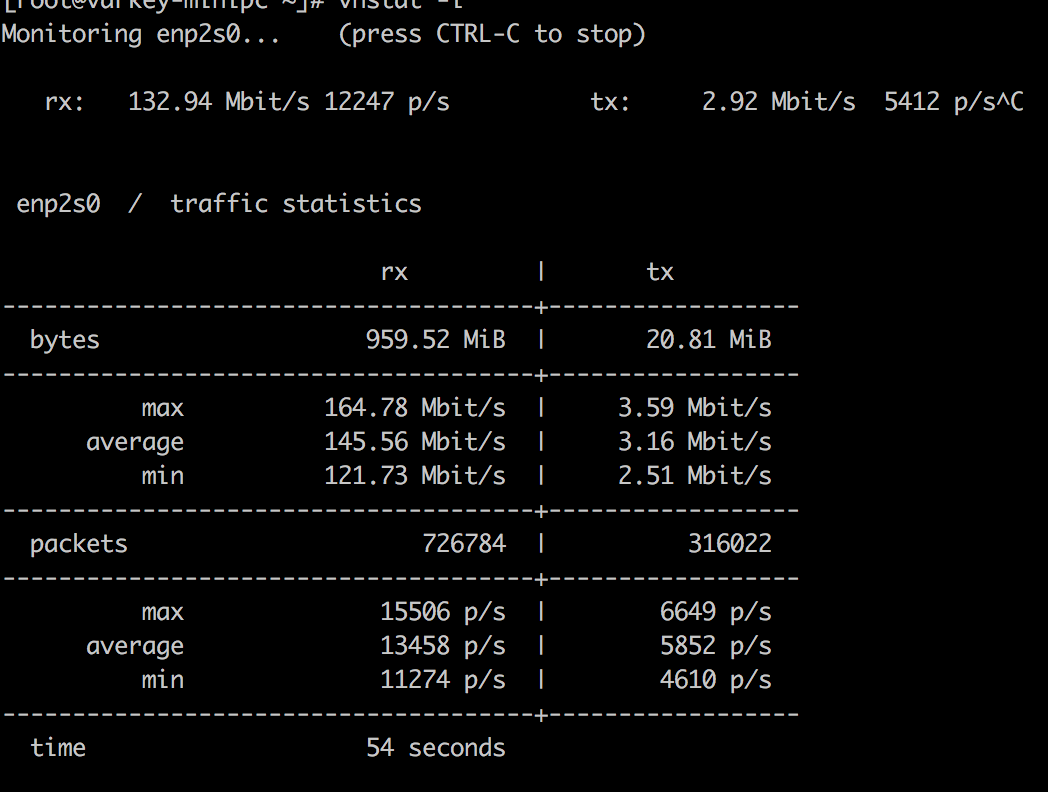
Task: Click the 959.52 MiB received bytes value
Action: [x=435, y=340]
